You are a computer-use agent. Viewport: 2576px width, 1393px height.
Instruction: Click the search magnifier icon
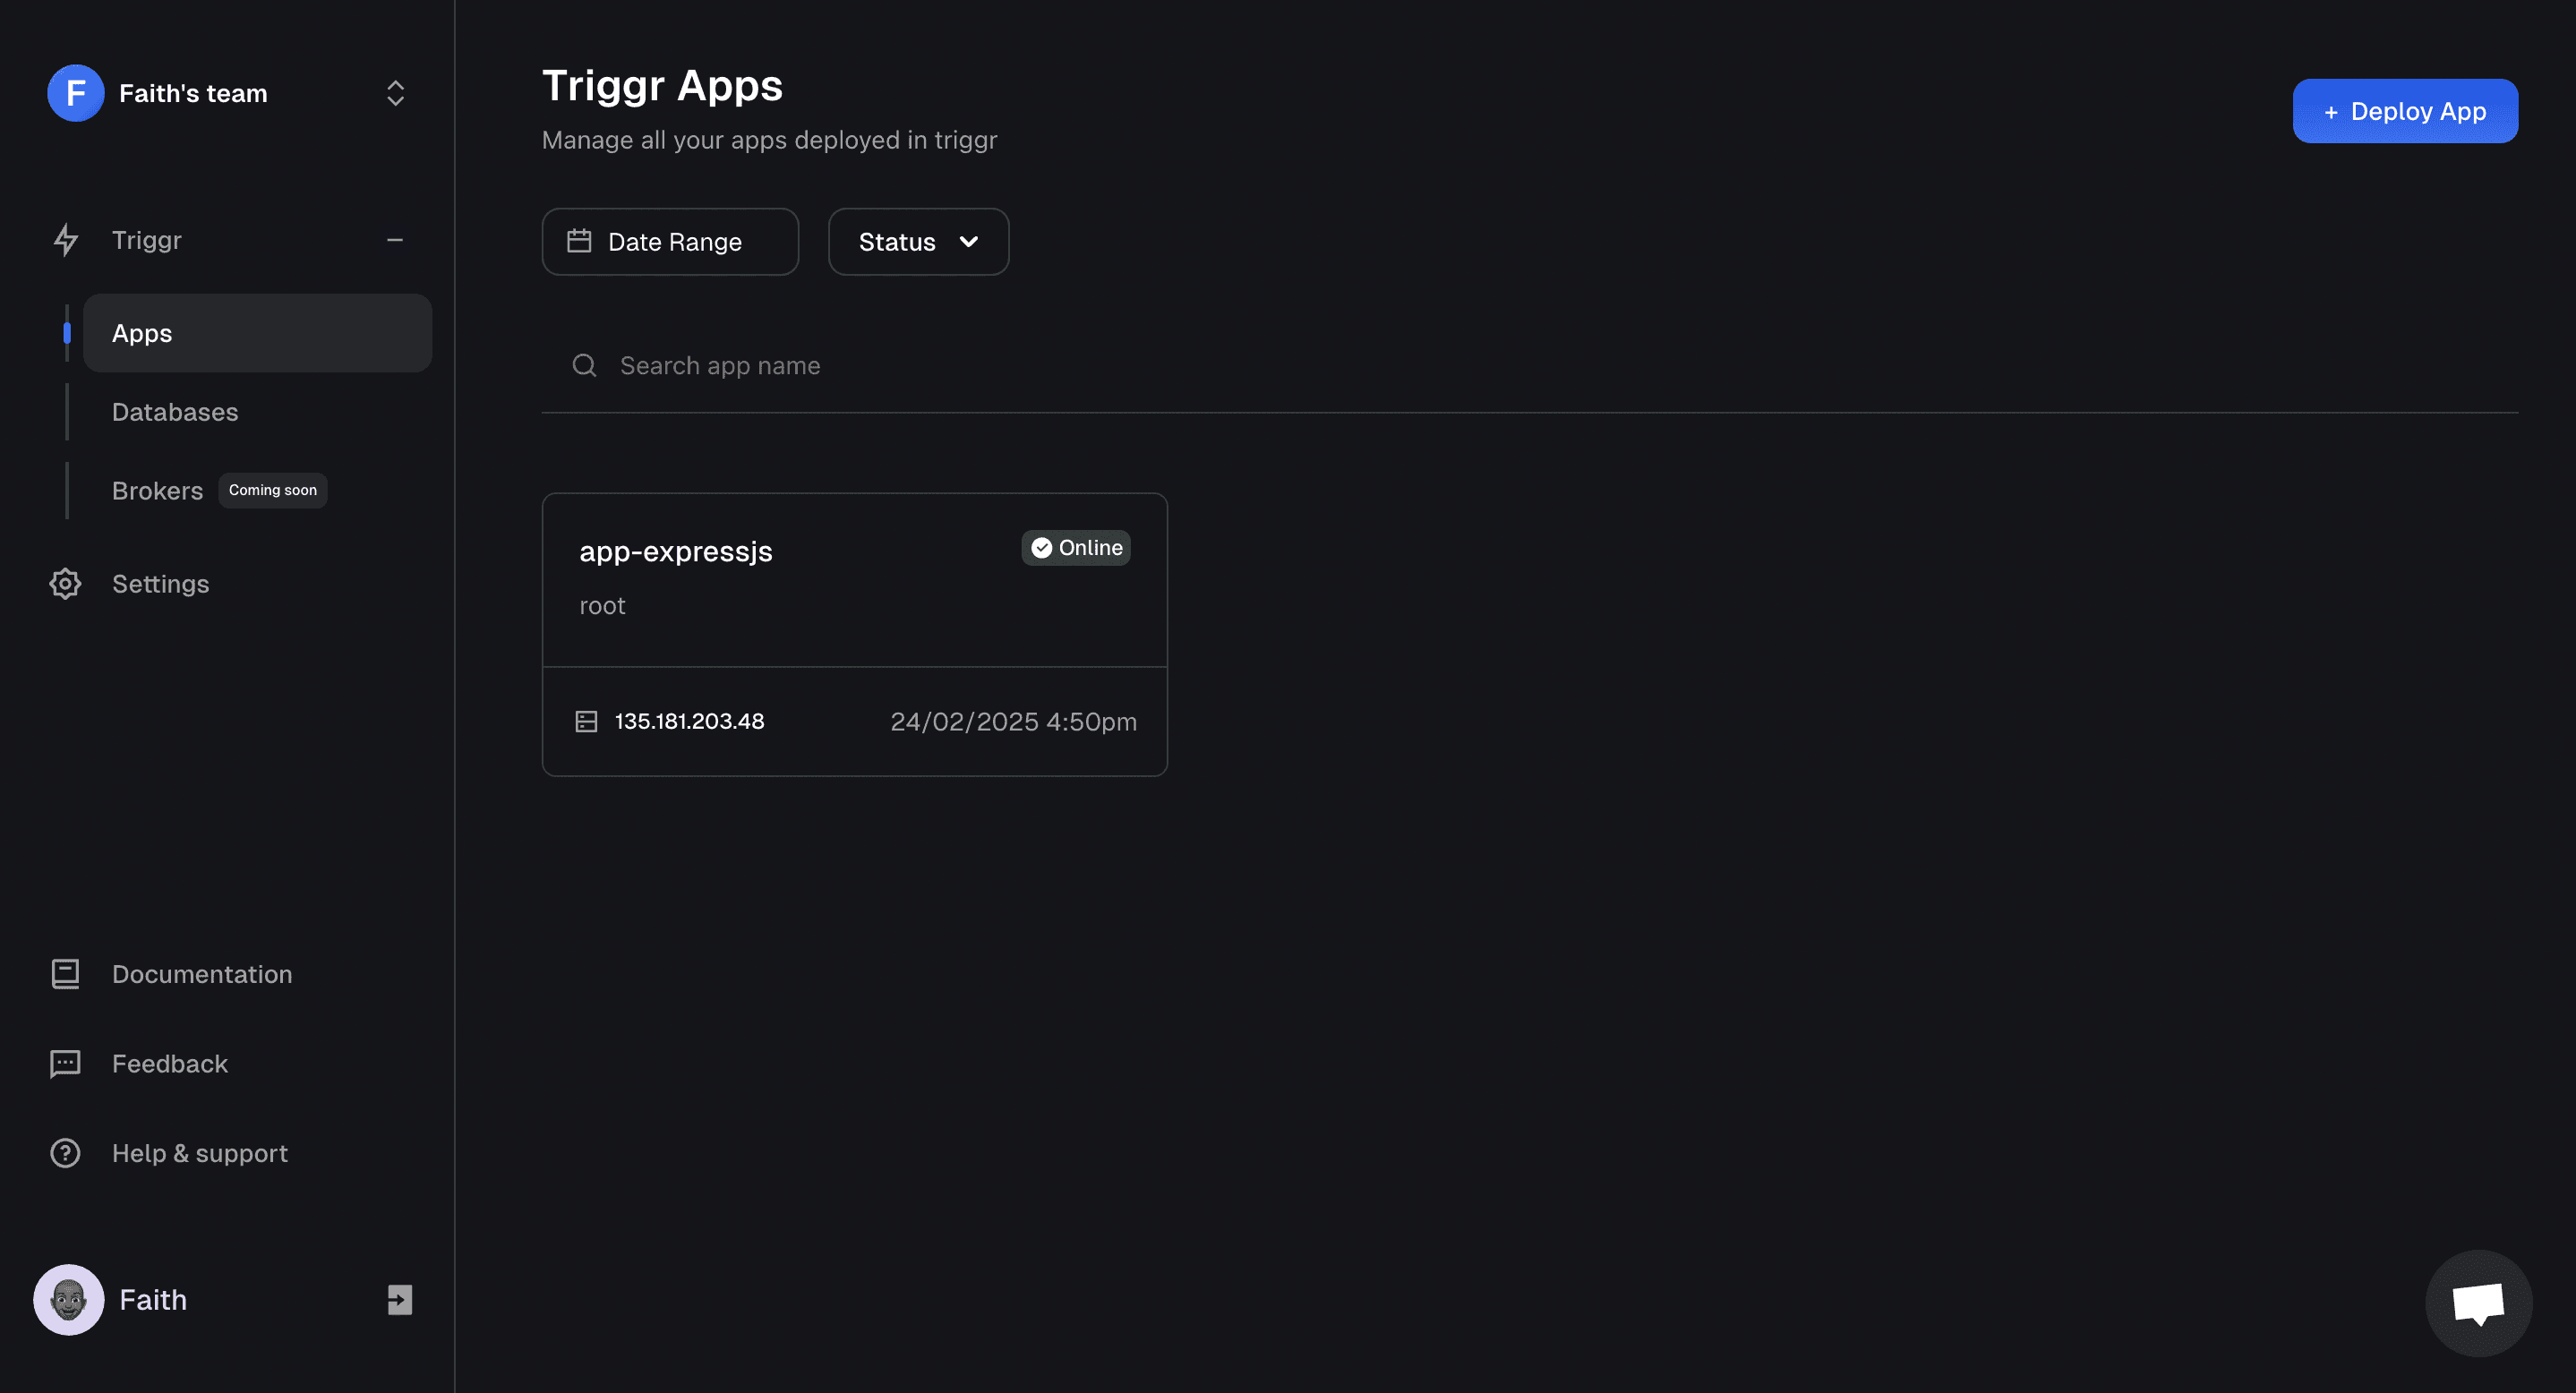pyautogui.click(x=584, y=365)
